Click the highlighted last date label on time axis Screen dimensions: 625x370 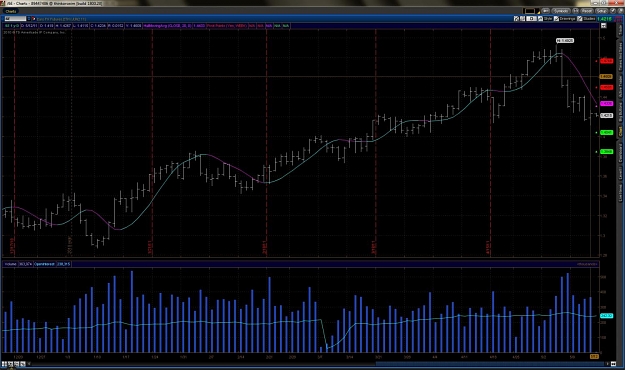(594, 356)
